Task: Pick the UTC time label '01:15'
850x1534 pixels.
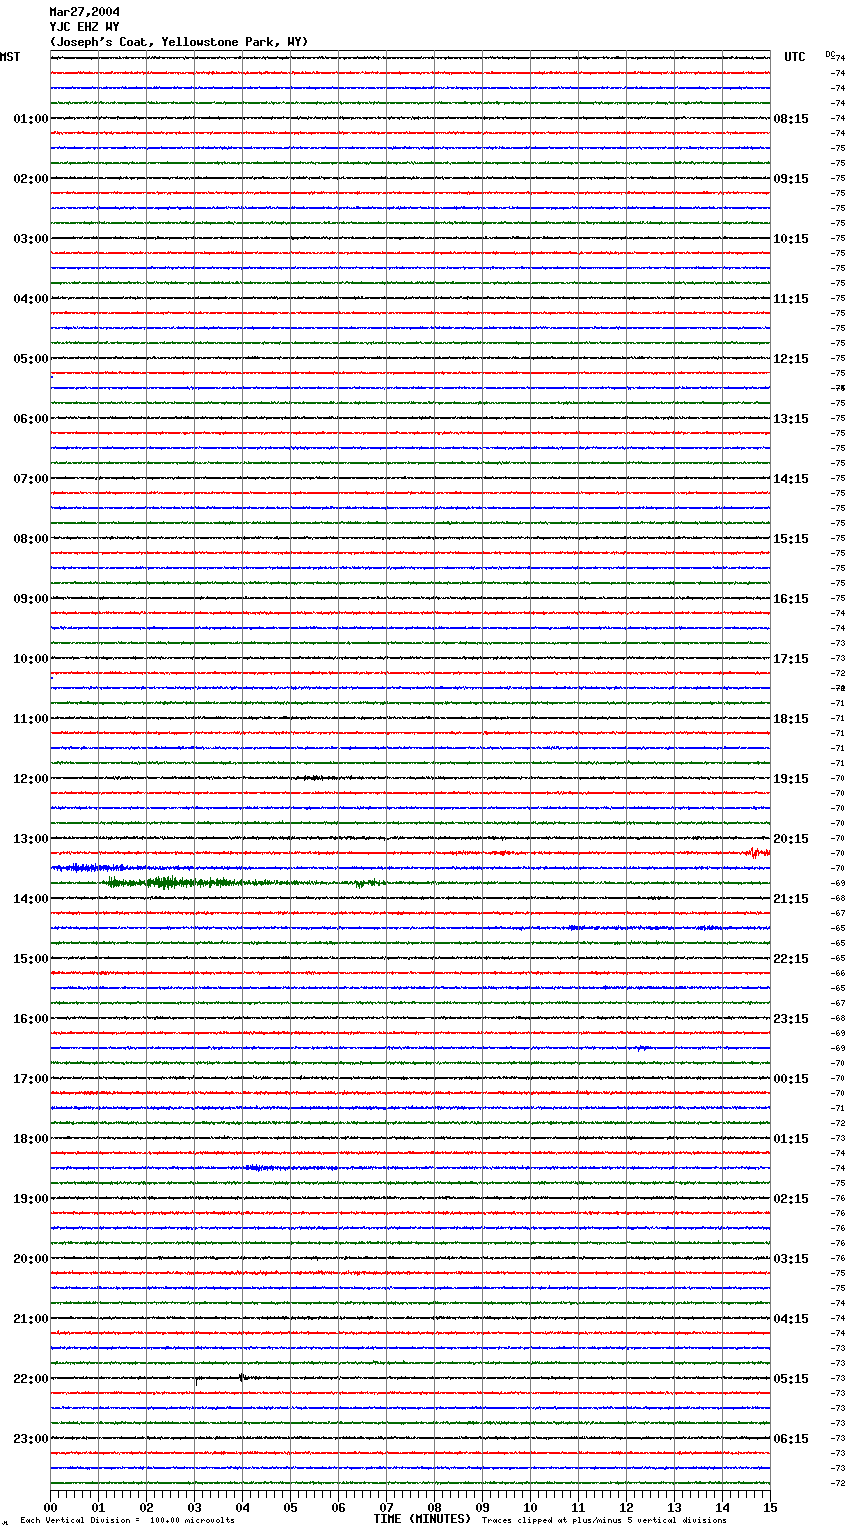Action: (x=791, y=1139)
